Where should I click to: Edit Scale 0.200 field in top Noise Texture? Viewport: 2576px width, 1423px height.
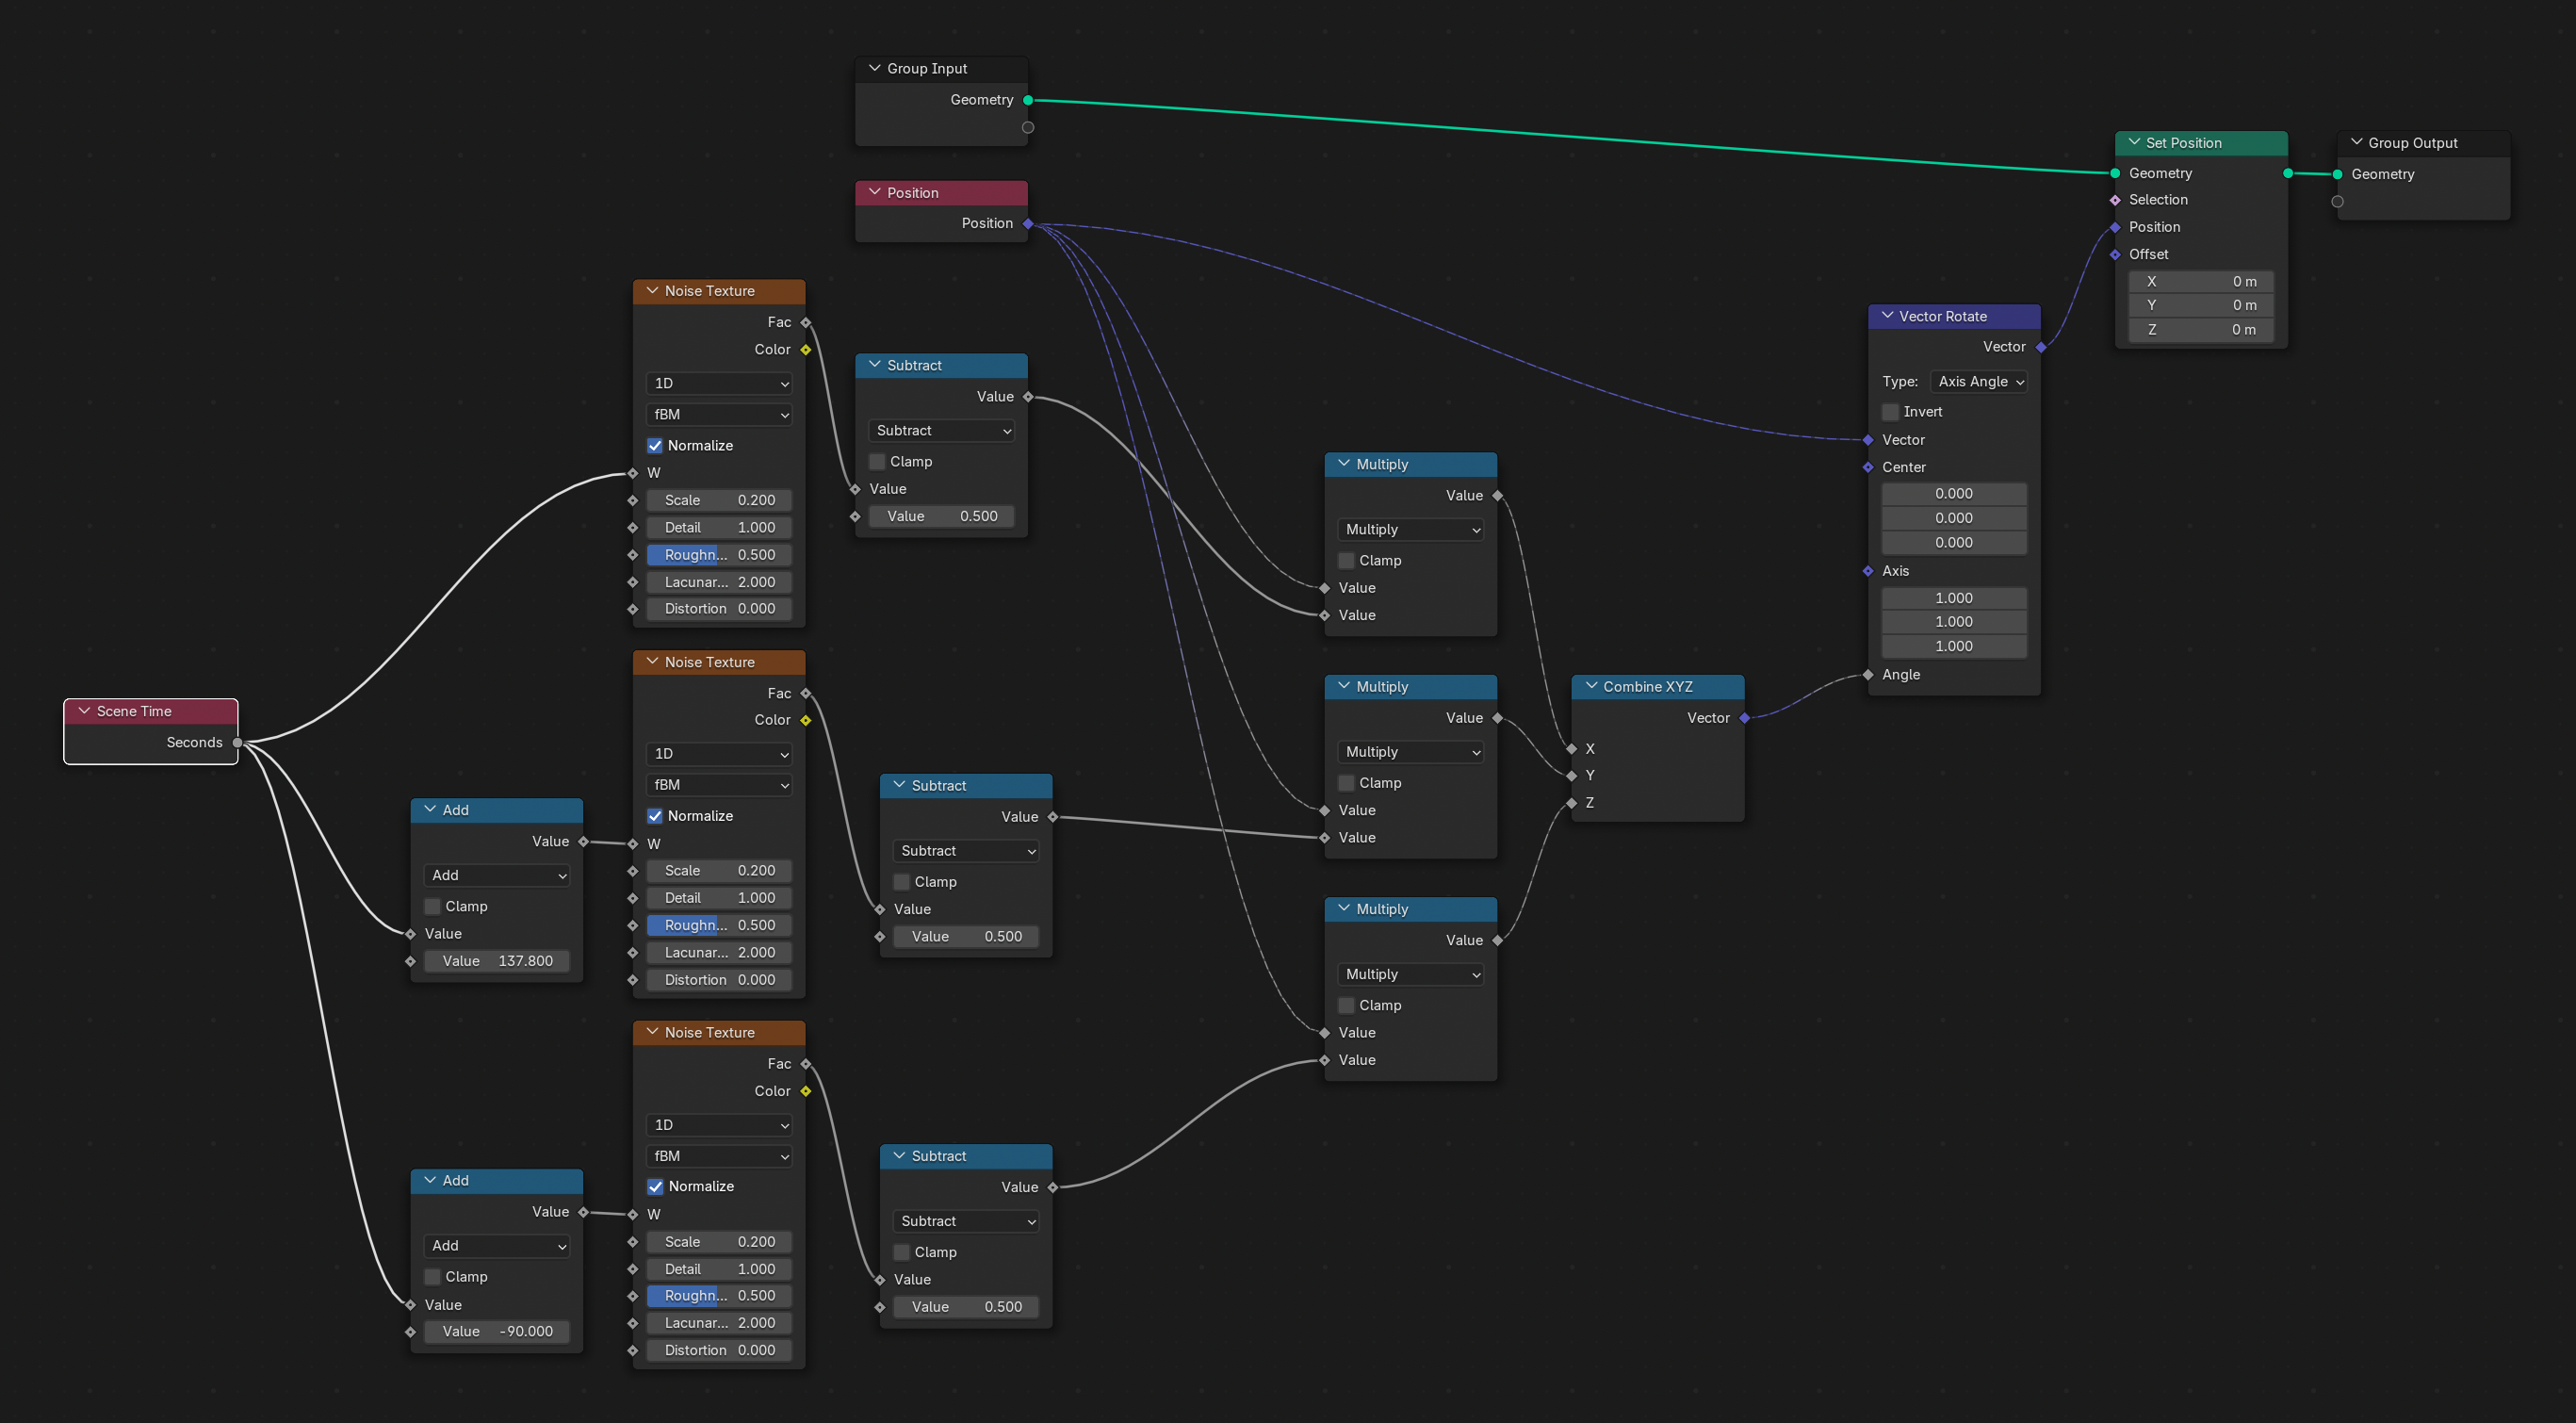[719, 500]
